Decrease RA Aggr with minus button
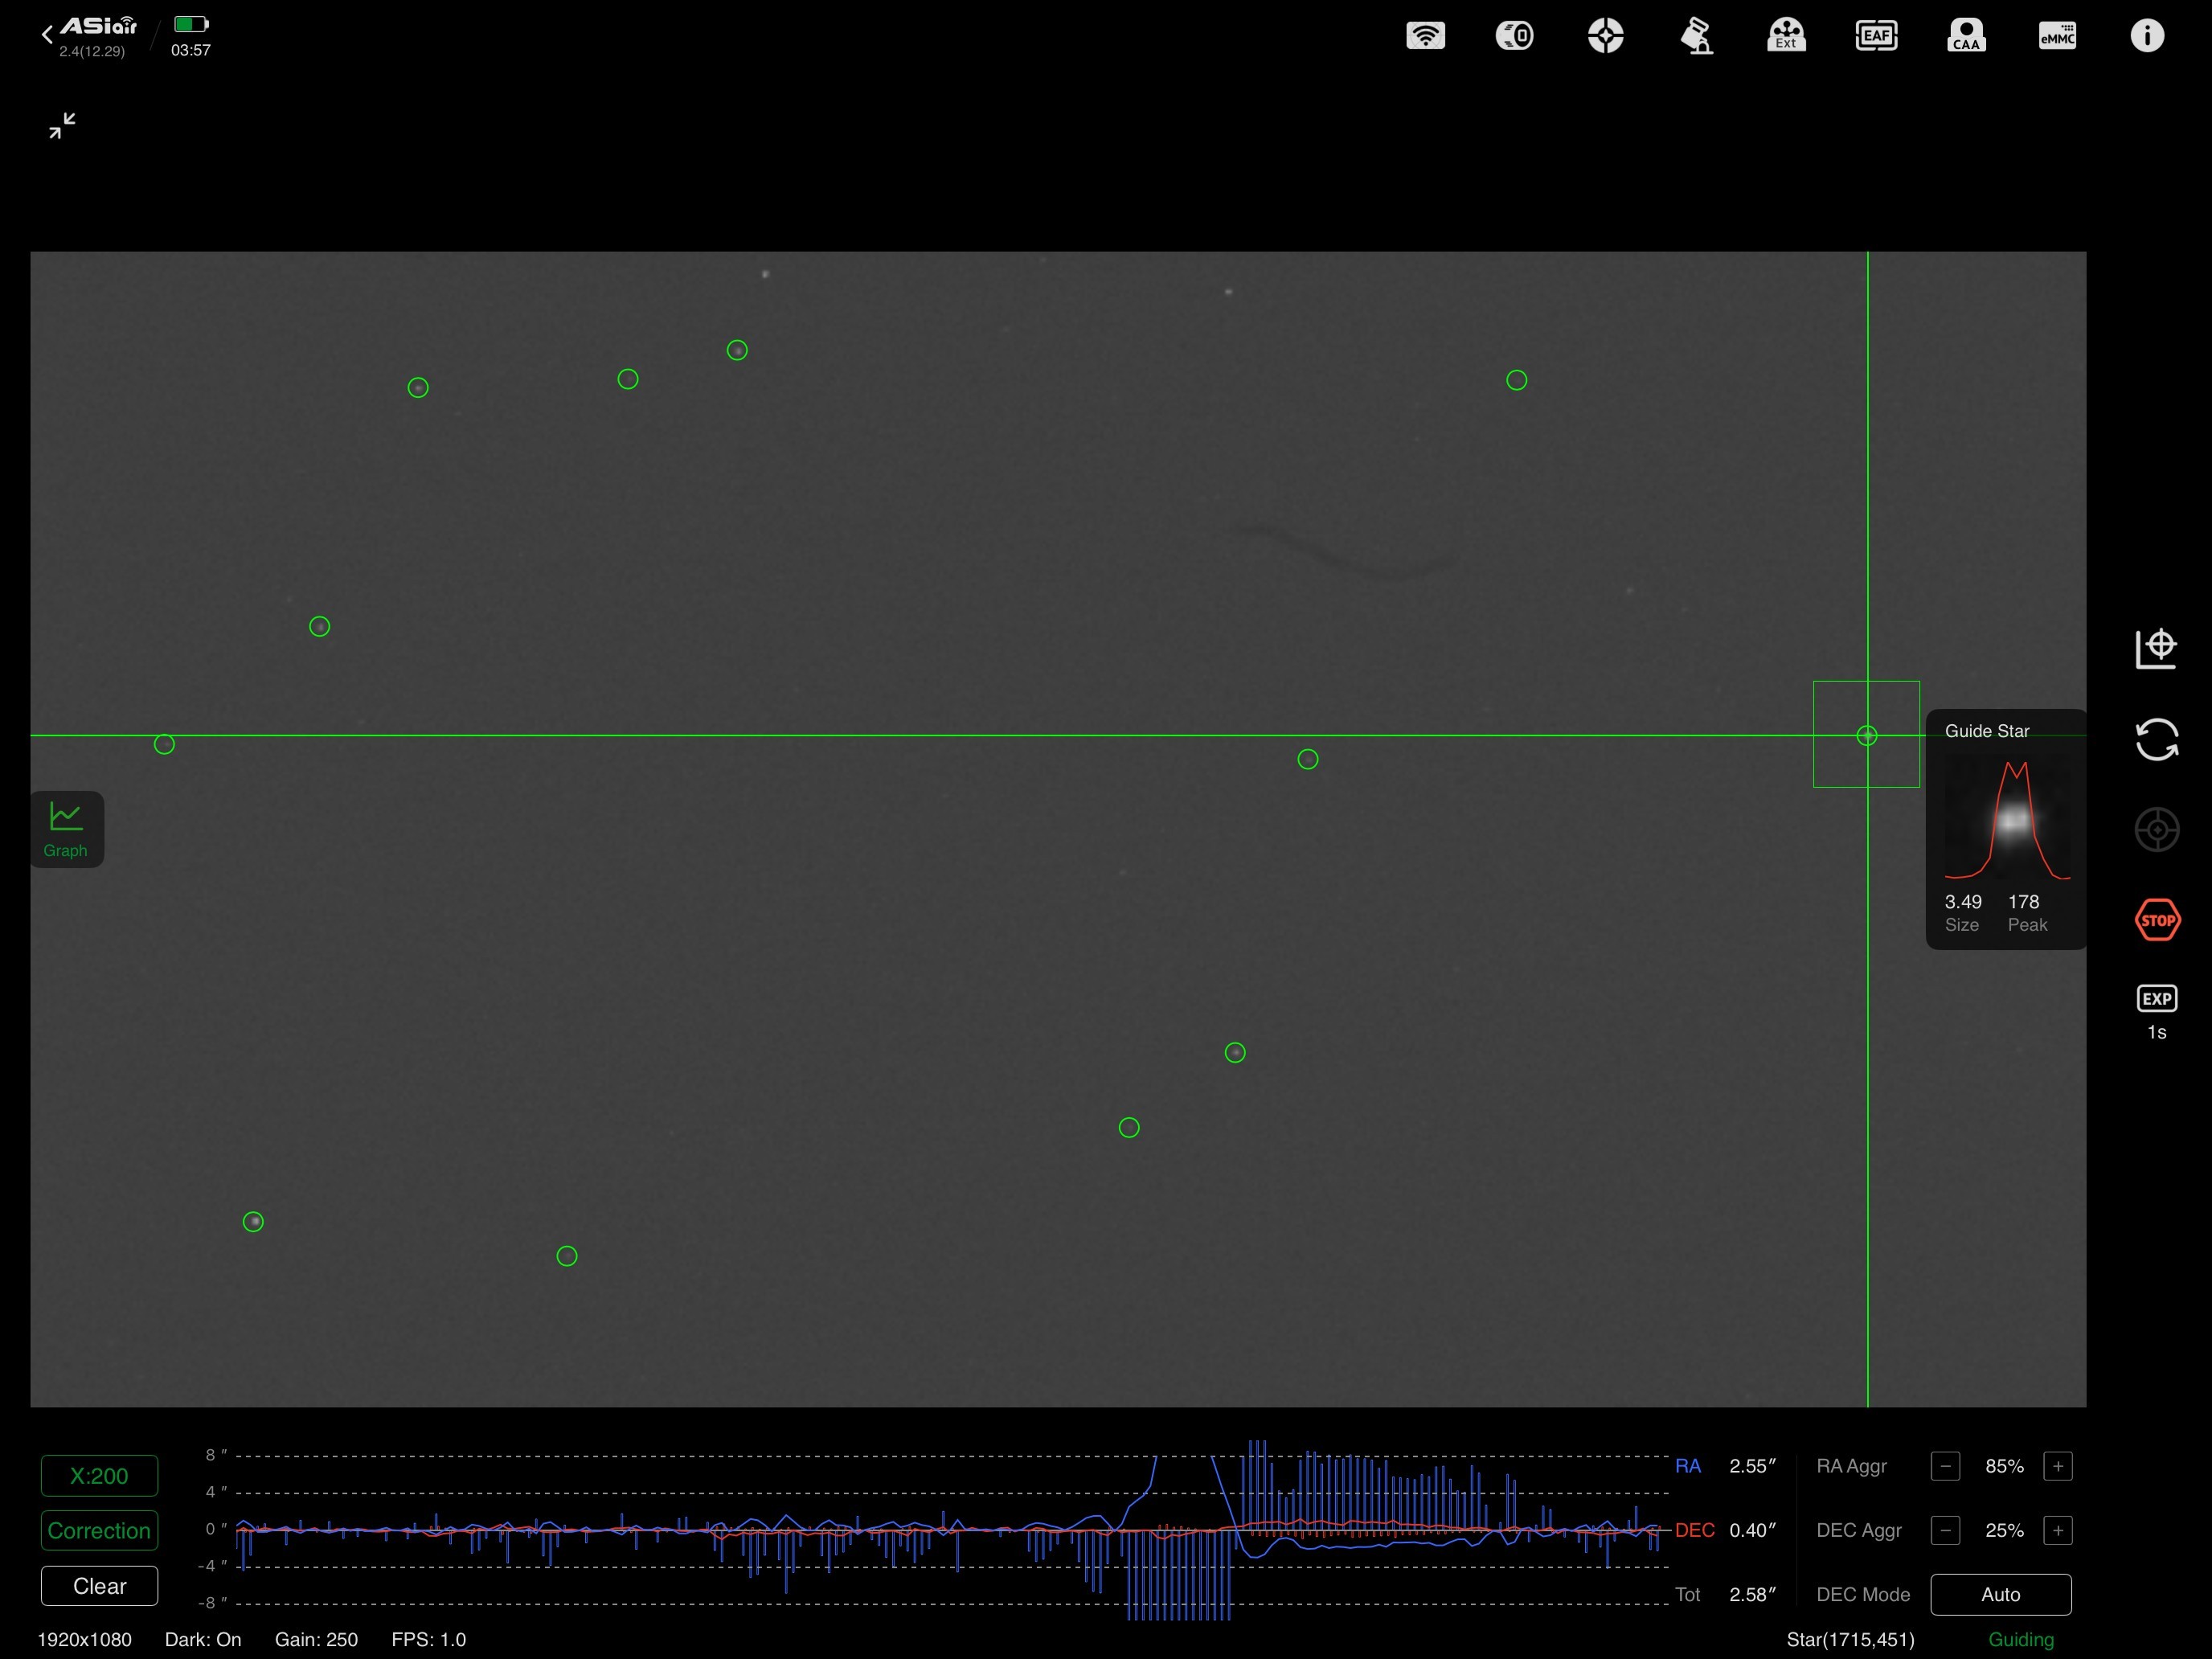Image resolution: width=2212 pixels, height=1659 pixels. point(1945,1467)
